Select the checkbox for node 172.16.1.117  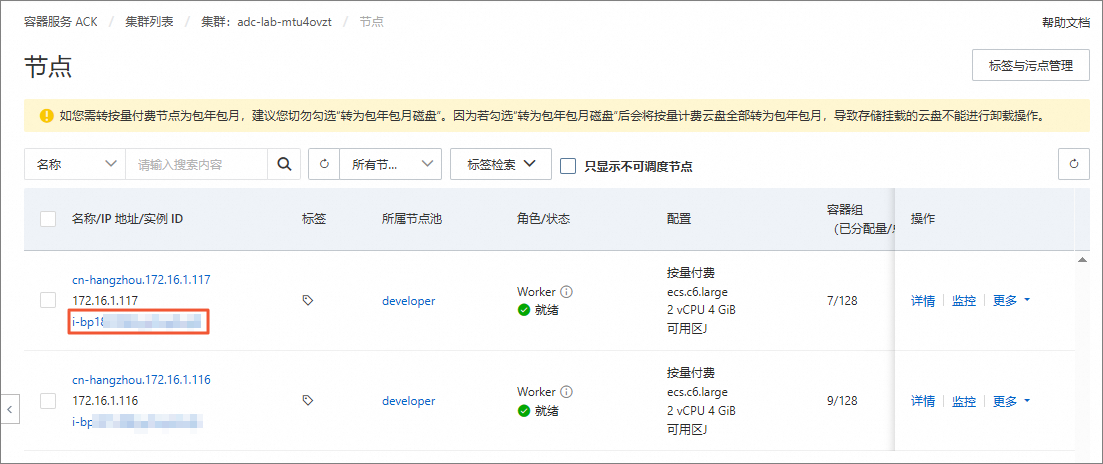[48, 300]
